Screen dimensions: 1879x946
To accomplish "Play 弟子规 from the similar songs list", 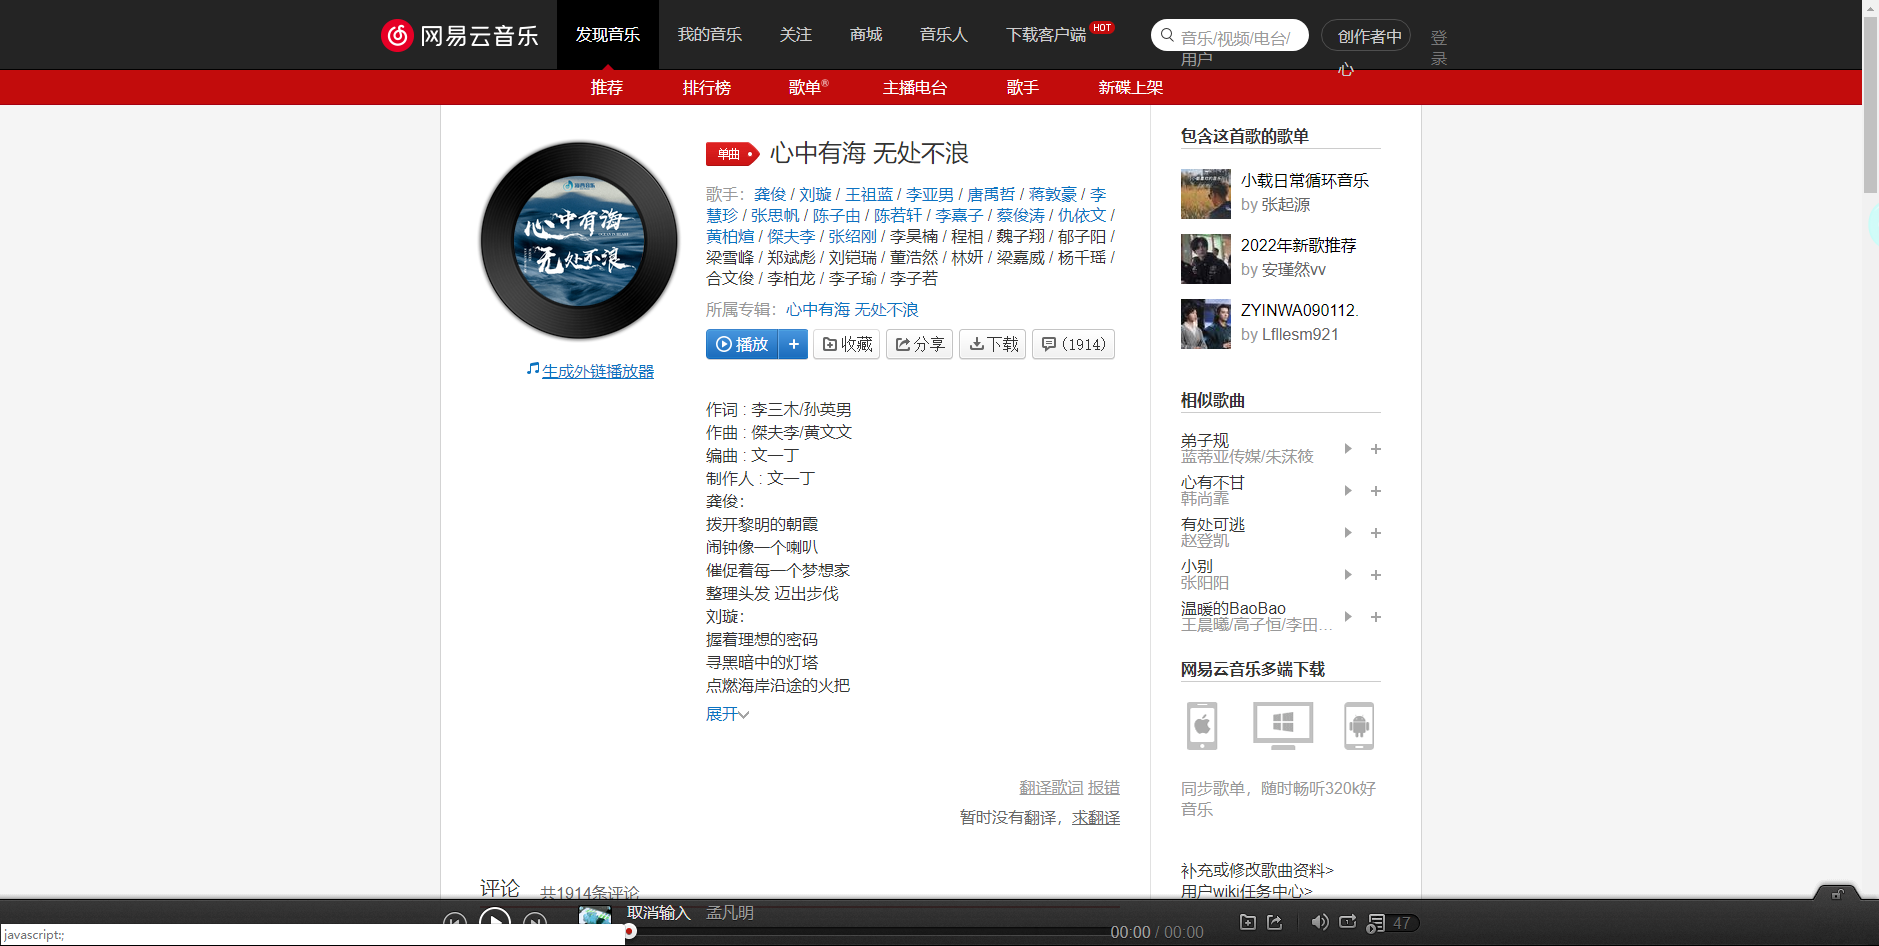I will (1347, 449).
